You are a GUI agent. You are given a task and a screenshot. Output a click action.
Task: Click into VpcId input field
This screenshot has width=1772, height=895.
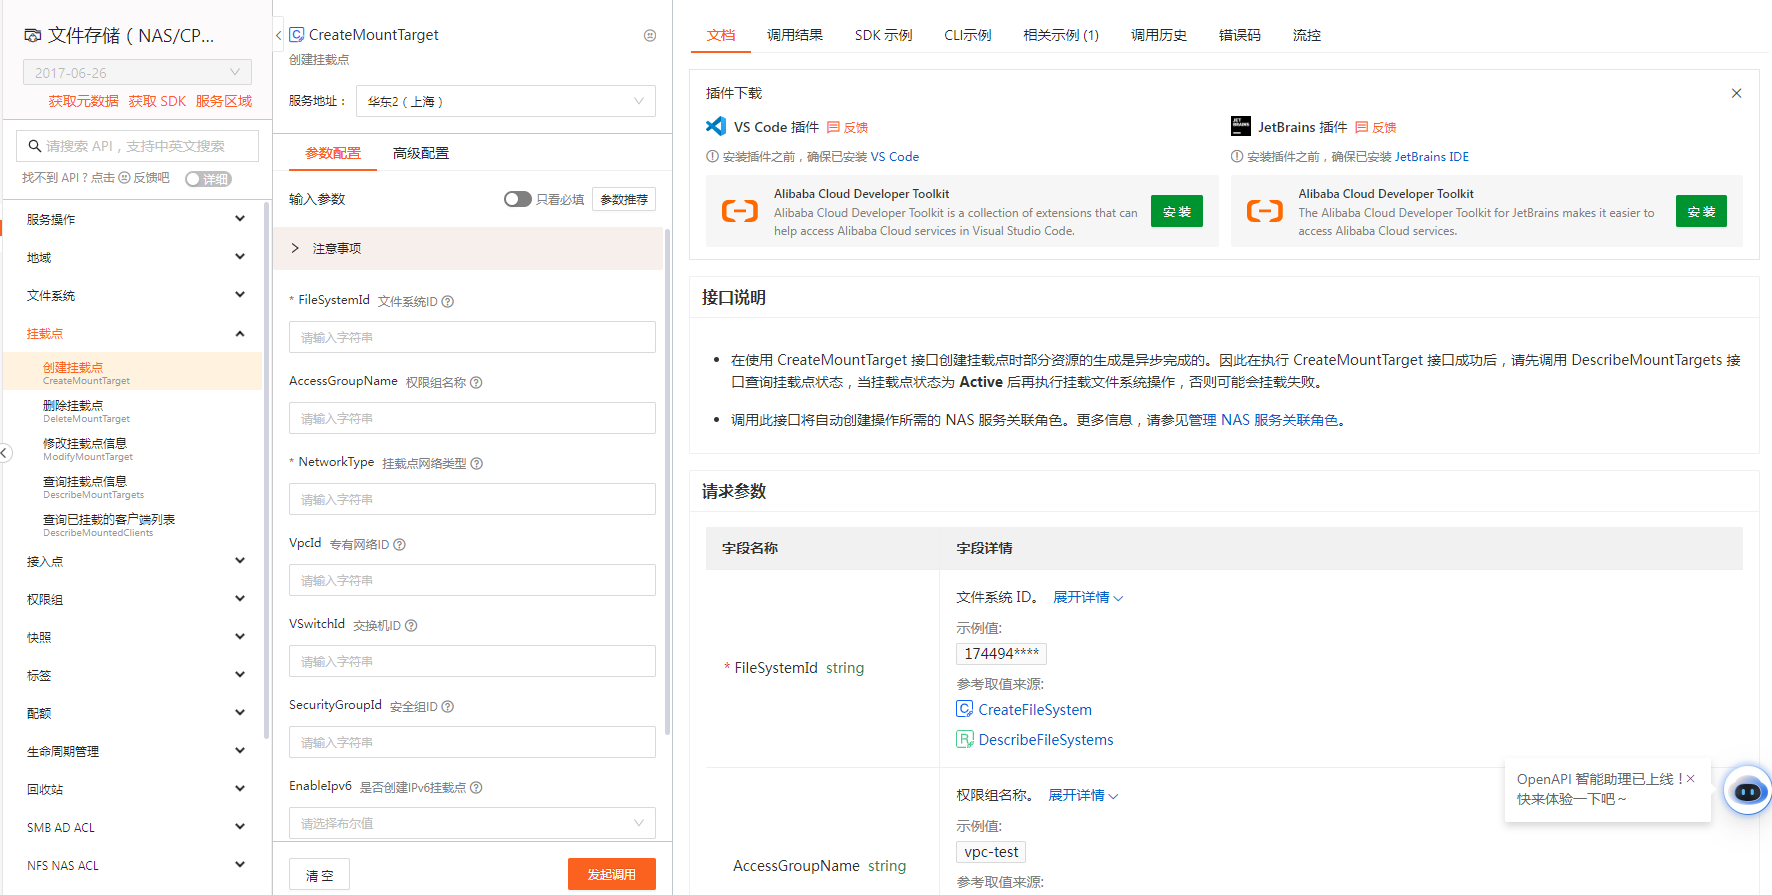472,580
